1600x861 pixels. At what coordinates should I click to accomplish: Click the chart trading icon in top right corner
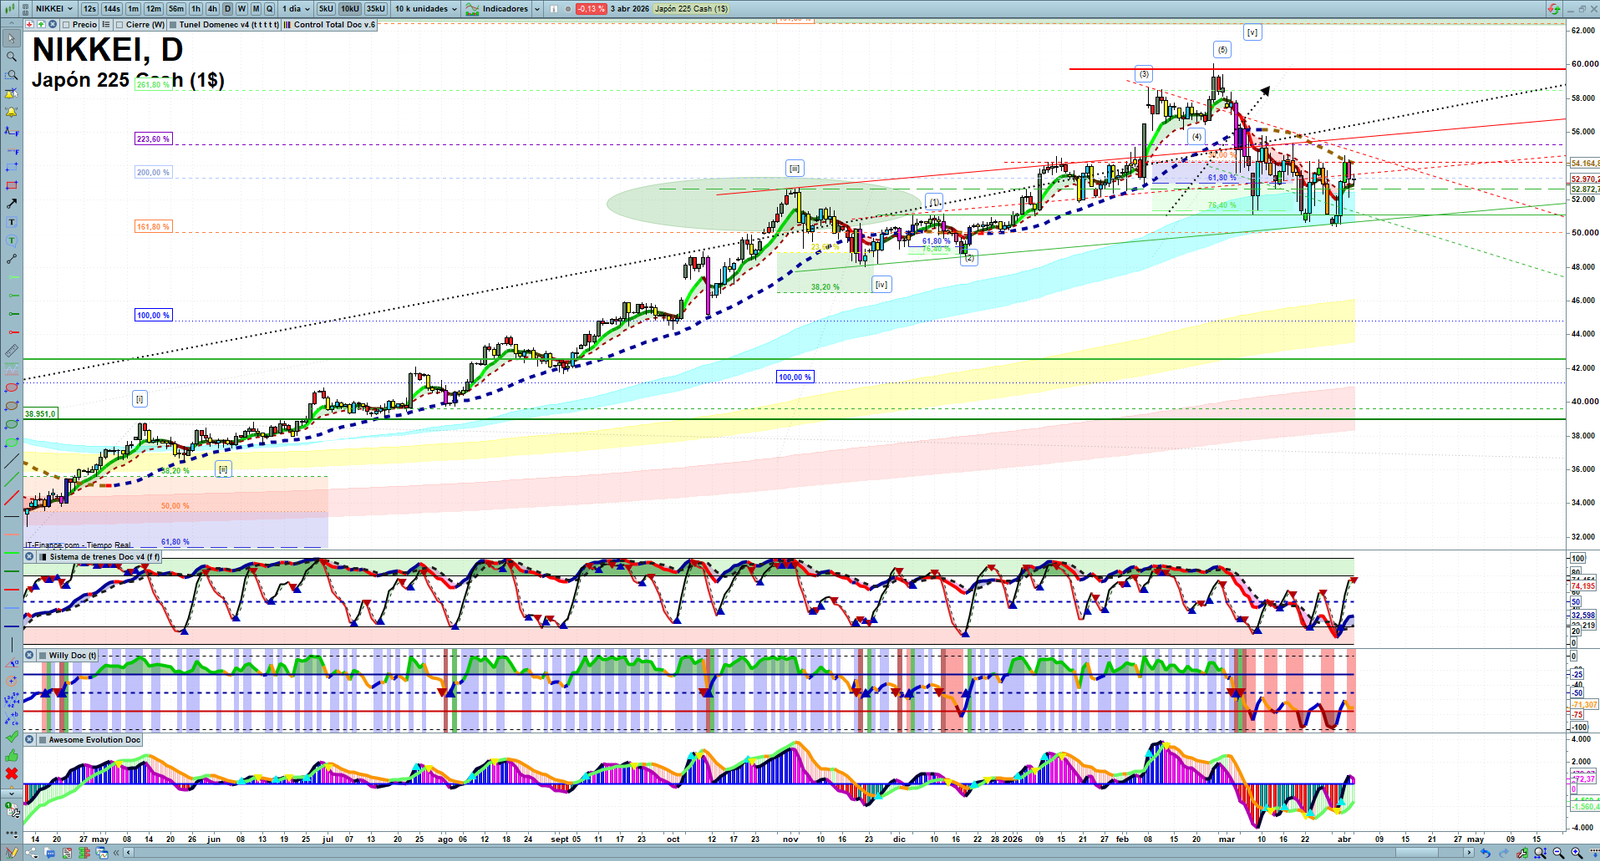(1553, 9)
